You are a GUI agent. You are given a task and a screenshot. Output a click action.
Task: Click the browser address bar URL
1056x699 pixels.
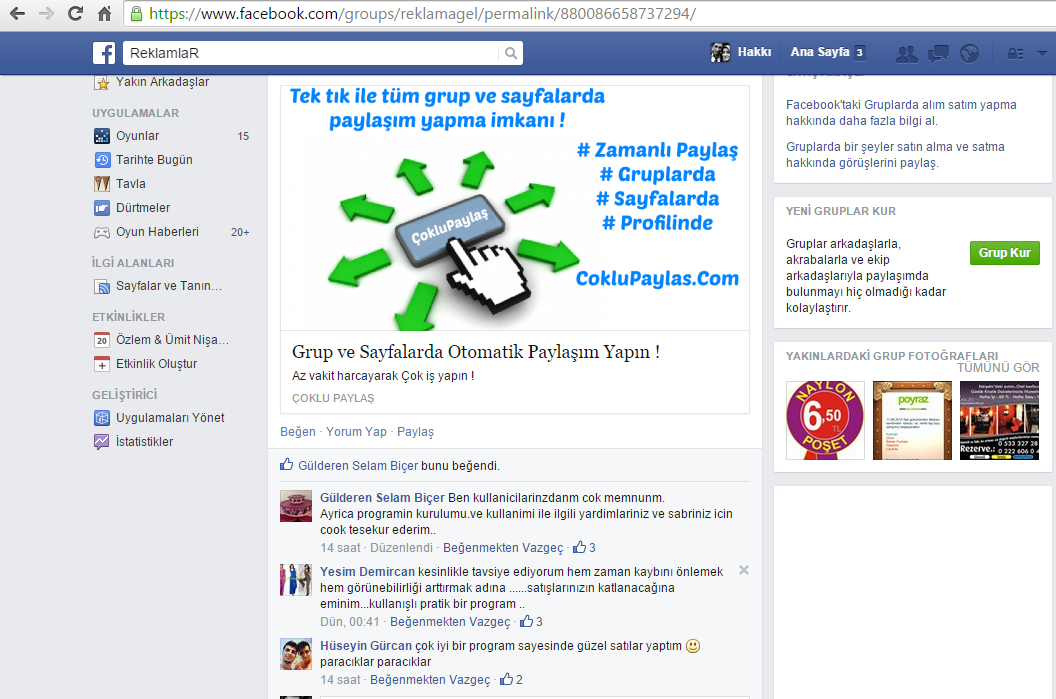click(422, 13)
